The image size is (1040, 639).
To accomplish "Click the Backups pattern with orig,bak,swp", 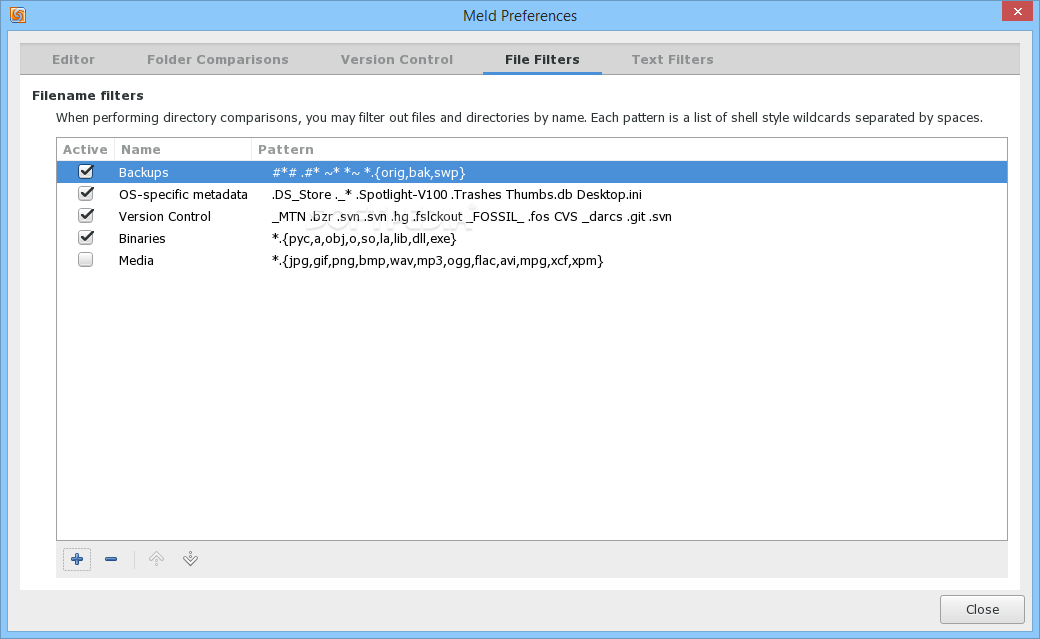I will (368, 173).
